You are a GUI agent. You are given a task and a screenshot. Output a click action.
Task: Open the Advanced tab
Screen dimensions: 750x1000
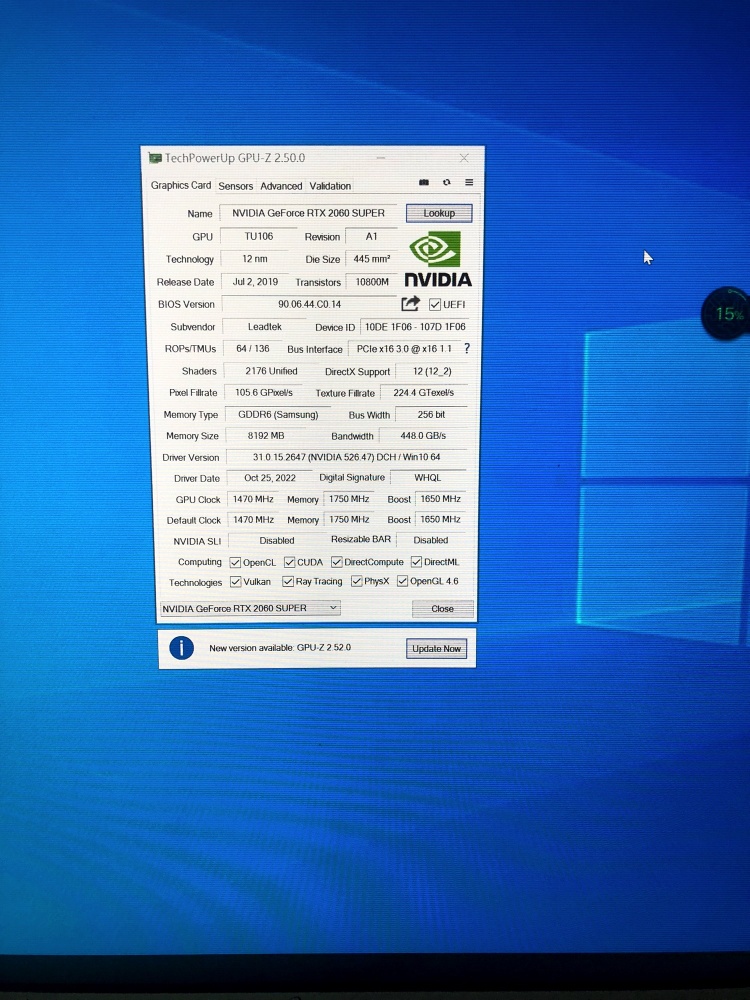tap(281, 186)
